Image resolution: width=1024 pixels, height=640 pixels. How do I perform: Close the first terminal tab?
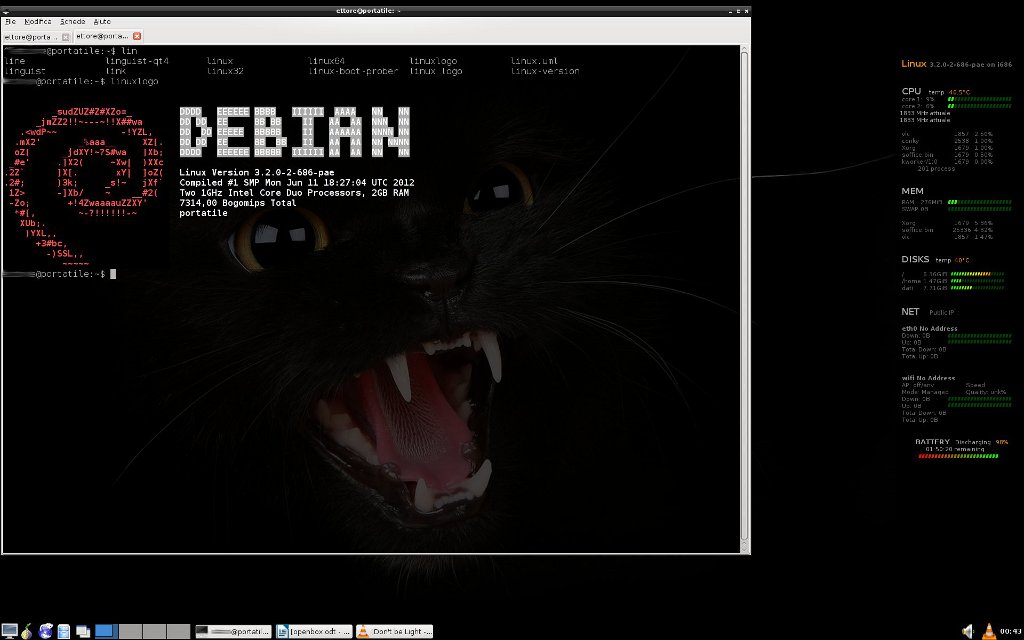tap(66, 36)
